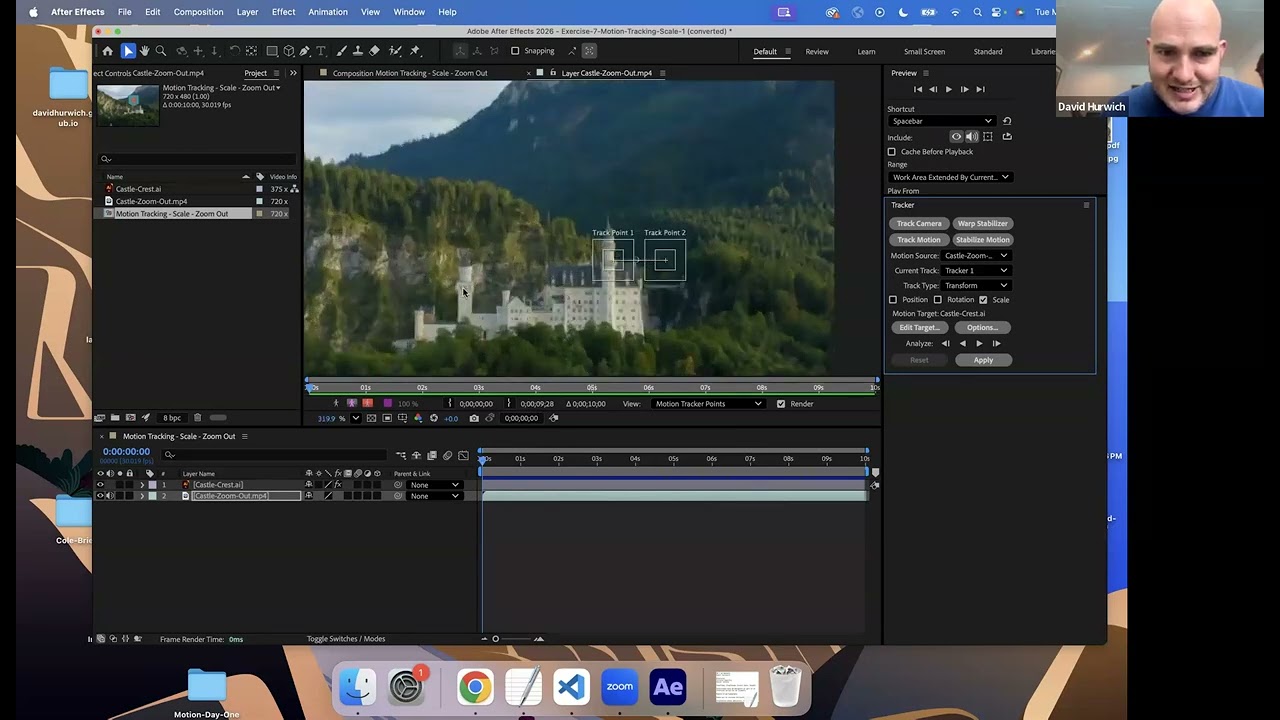
Task: Expand Castle-Crest.ai layer properties
Action: tap(141, 485)
